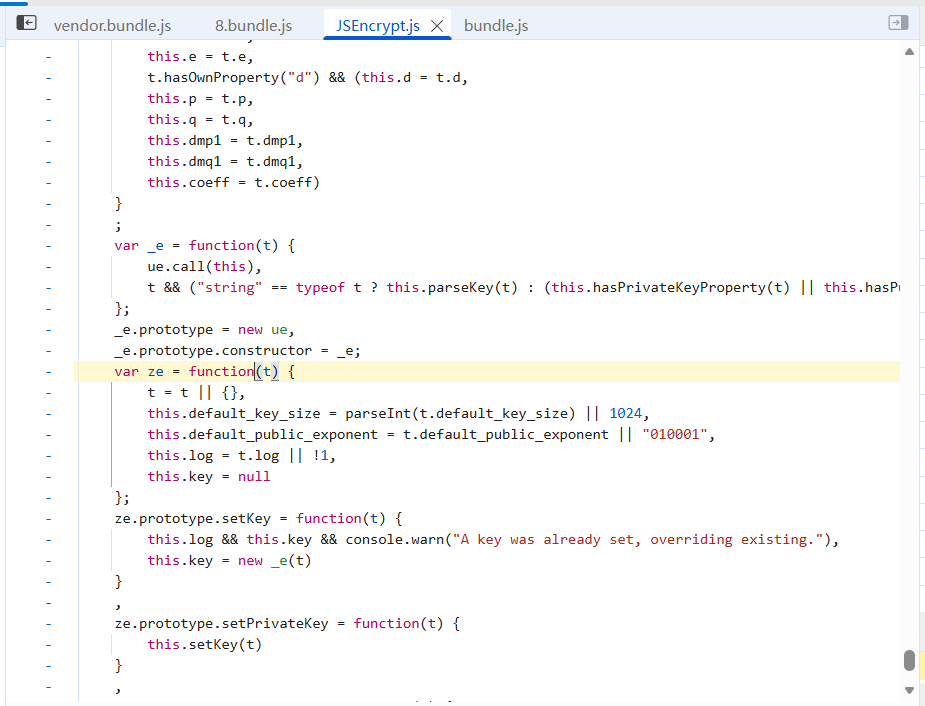Click the 'this.e = t.e,' code line
925x706 pixels.
point(200,57)
